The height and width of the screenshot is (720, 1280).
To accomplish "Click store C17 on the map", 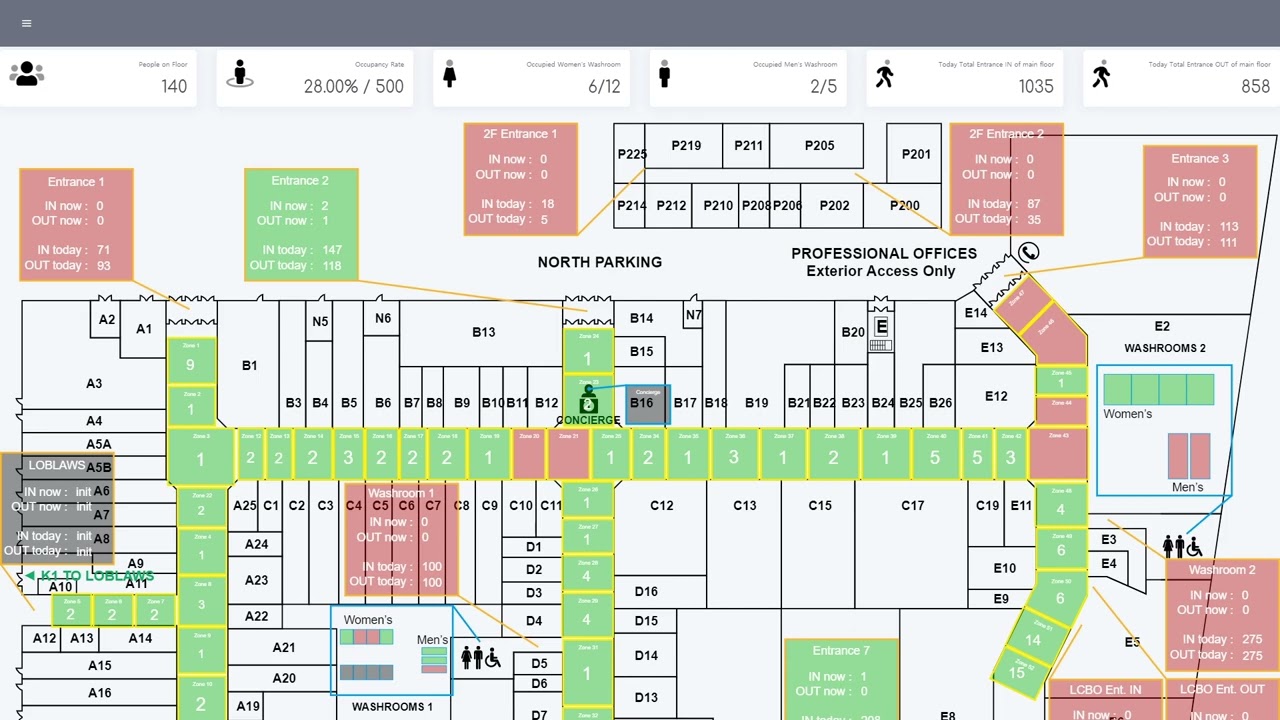I will point(913,505).
